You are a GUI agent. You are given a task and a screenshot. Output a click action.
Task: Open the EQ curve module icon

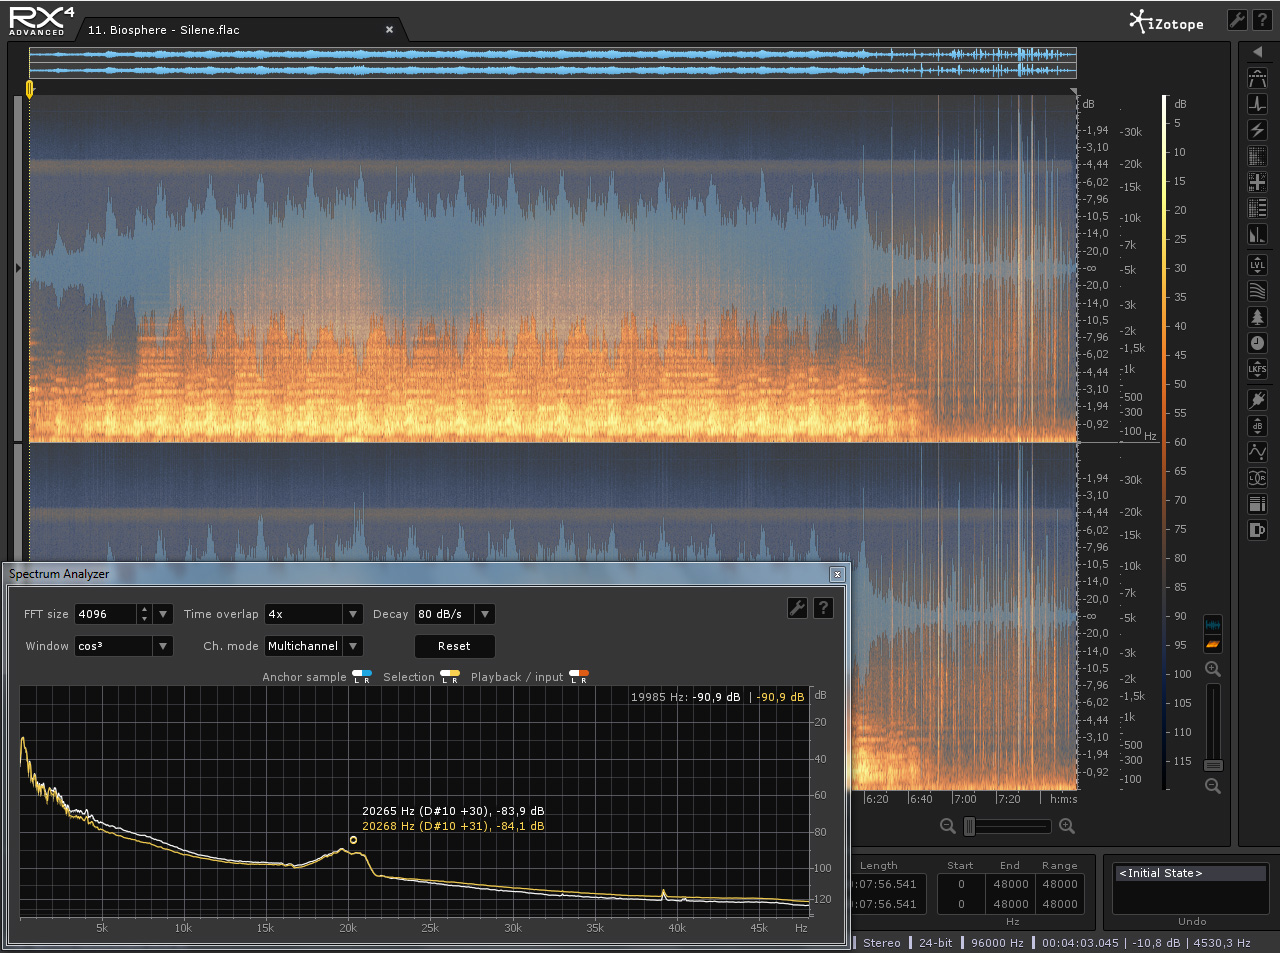[1257, 452]
